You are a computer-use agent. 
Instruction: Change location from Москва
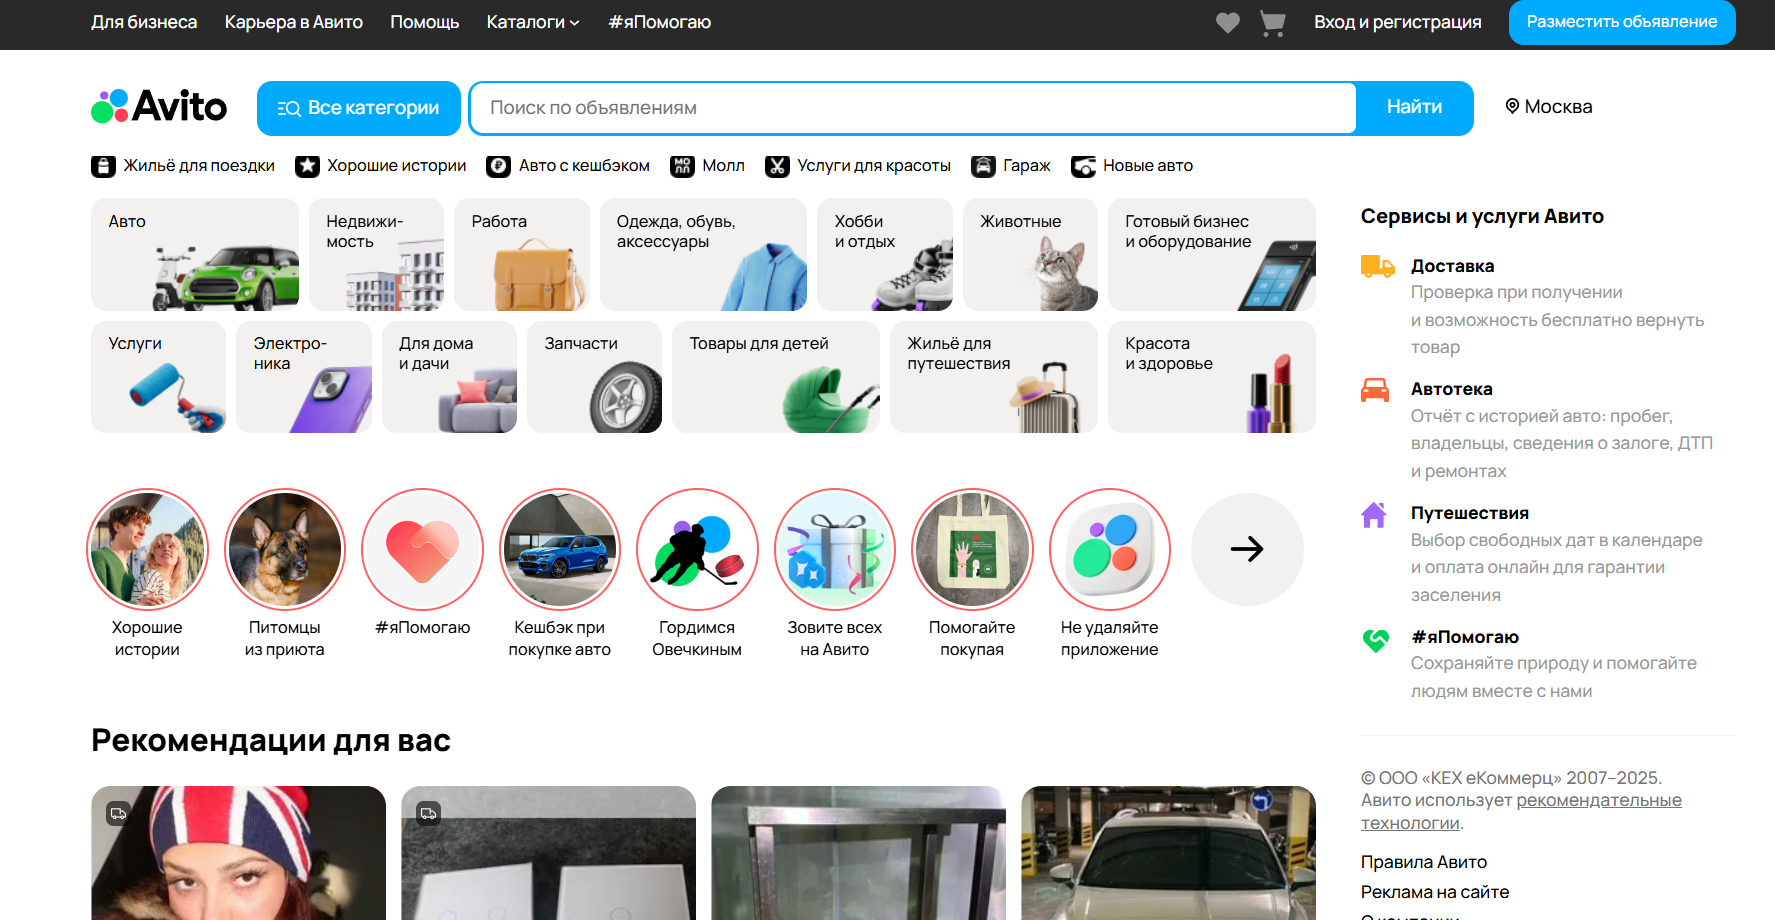pyautogui.click(x=1548, y=107)
